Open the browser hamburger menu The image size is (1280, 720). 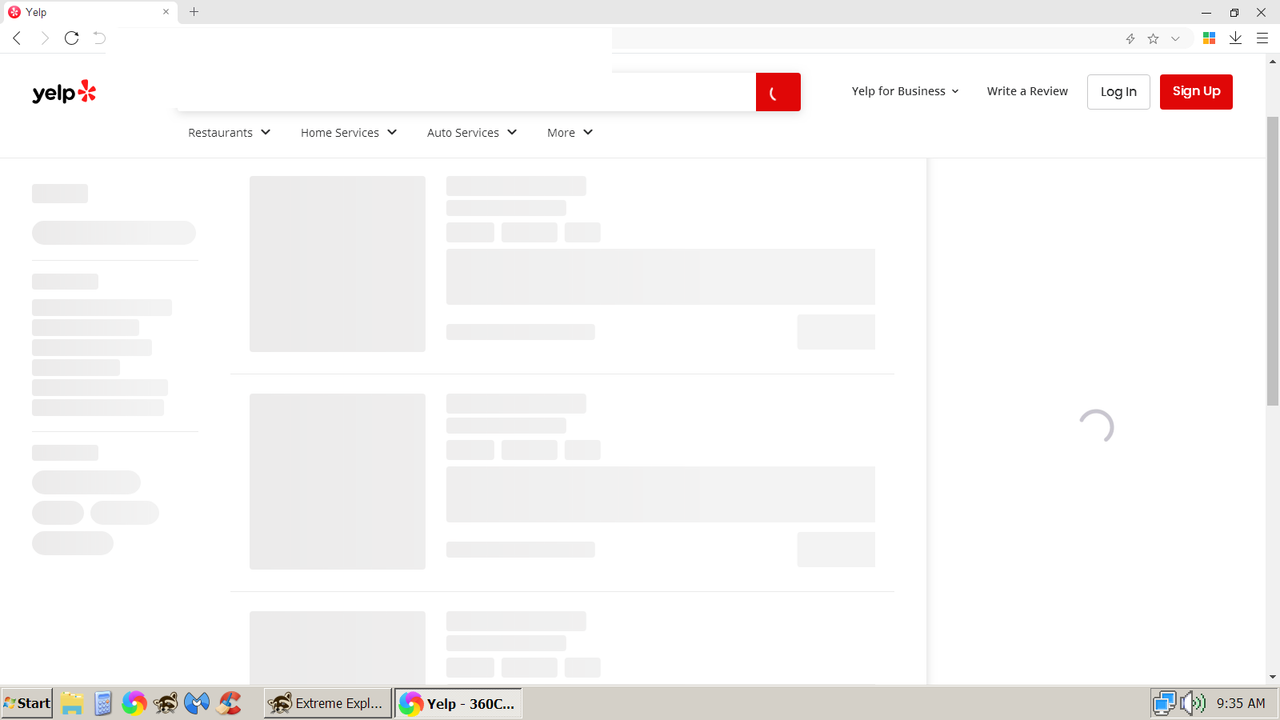pyautogui.click(x=1262, y=38)
